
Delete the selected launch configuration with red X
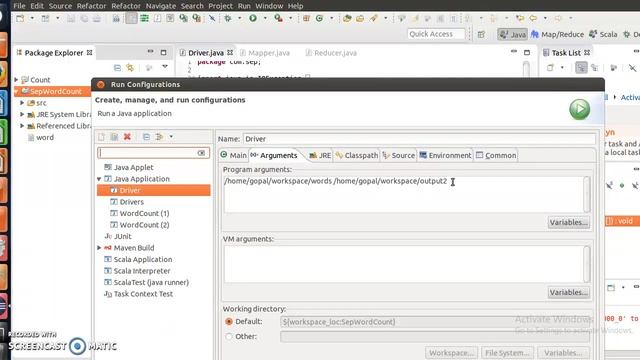point(127,137)
